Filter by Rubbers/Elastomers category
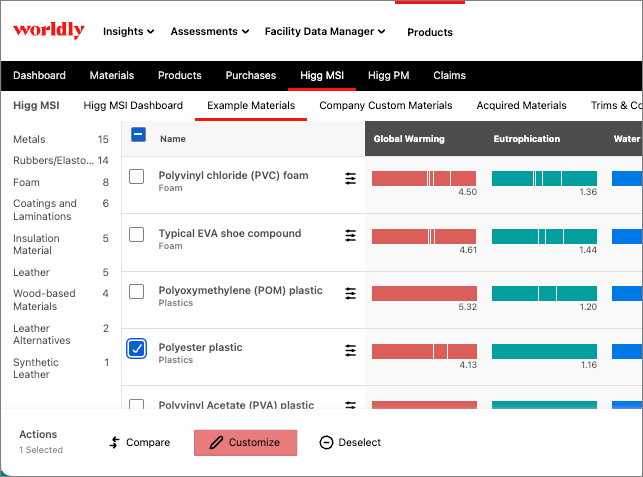643x477 pixels. click(61, 160)
